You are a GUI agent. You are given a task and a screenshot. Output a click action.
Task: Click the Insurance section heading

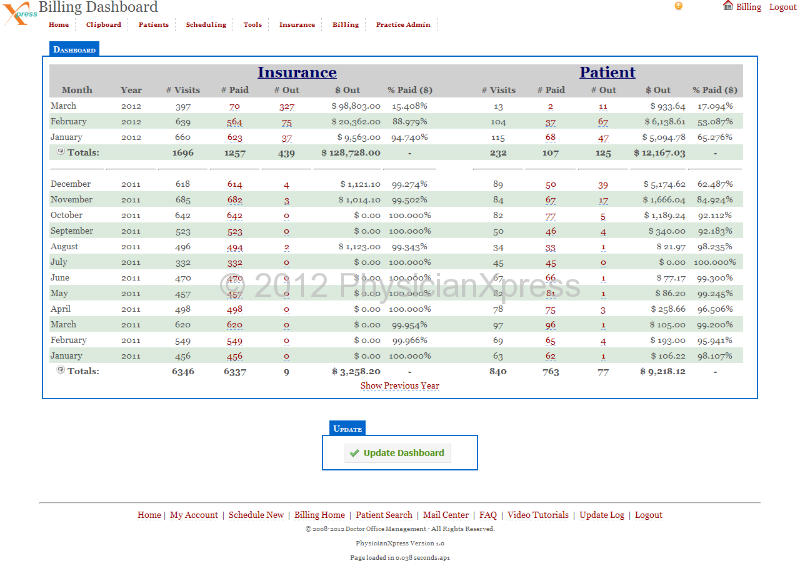[x=297, y=73]
